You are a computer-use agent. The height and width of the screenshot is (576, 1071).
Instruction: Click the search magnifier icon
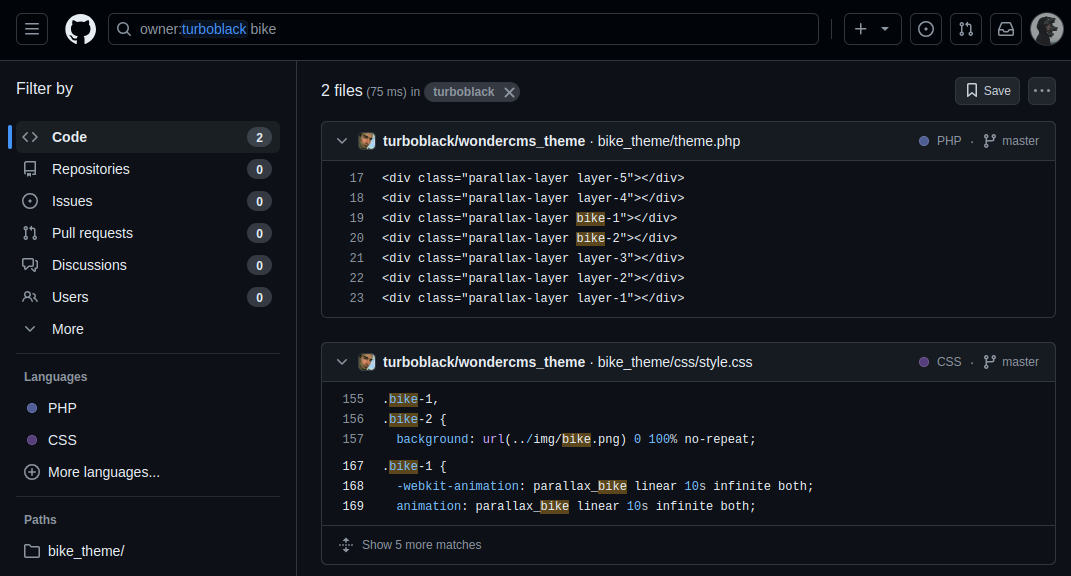click(124, 29)
